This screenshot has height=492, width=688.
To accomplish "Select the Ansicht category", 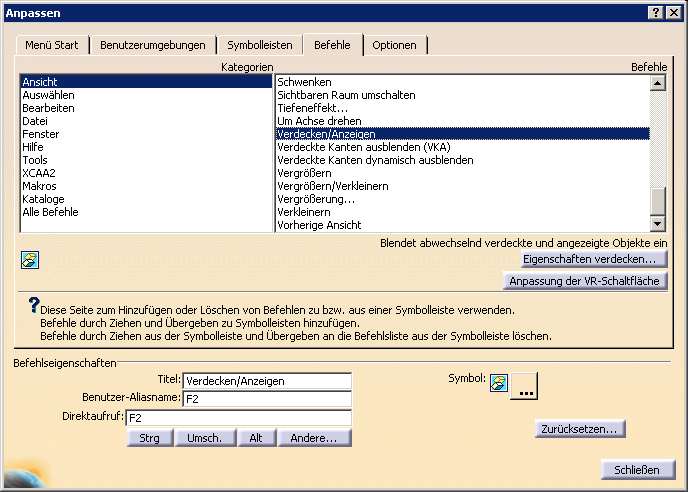I will click(x=146, y=82).
